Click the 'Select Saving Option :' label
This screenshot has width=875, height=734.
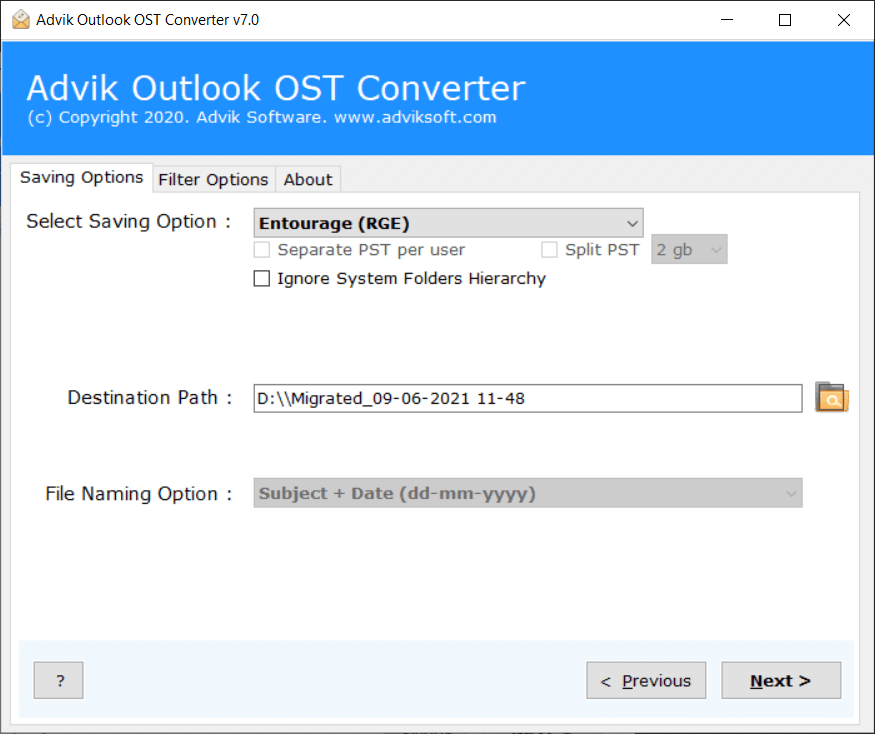point(129,222)
